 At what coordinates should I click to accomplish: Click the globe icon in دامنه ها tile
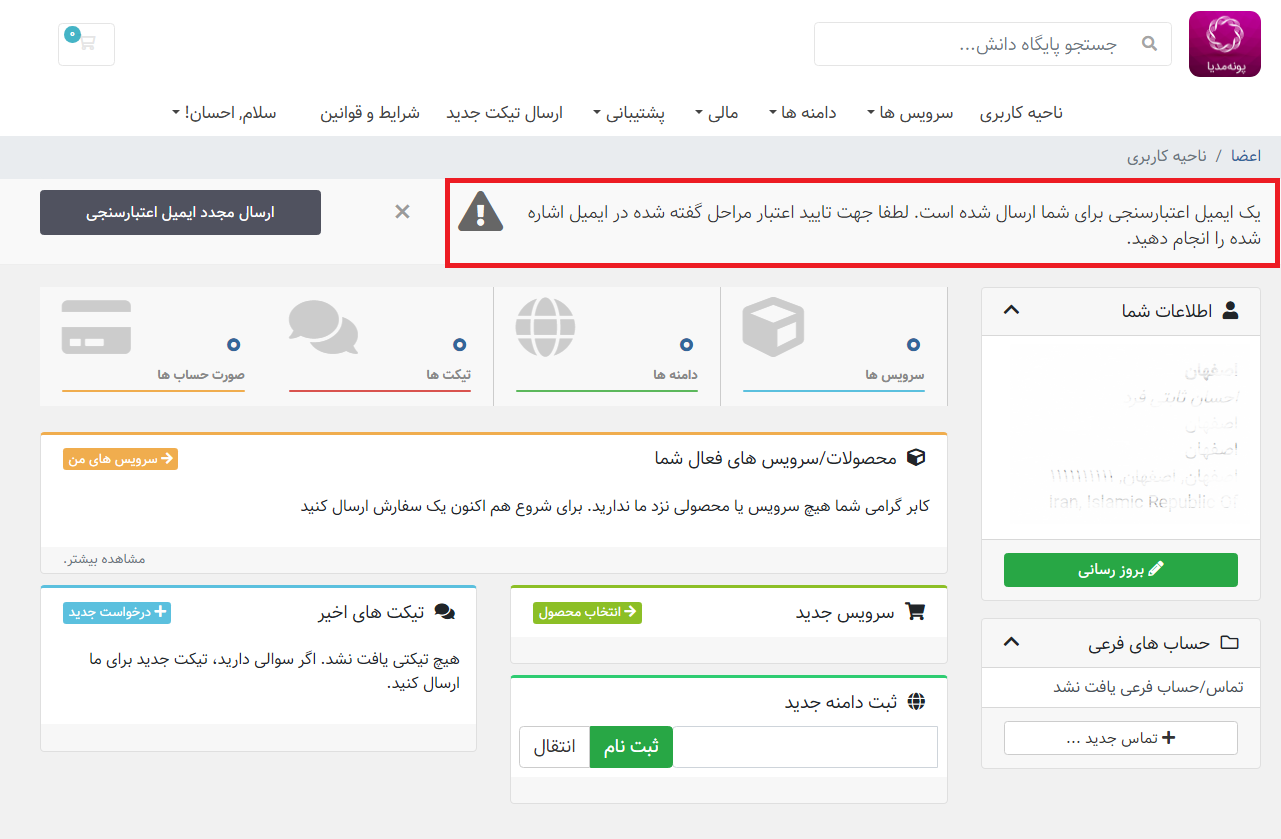(546, 329)
